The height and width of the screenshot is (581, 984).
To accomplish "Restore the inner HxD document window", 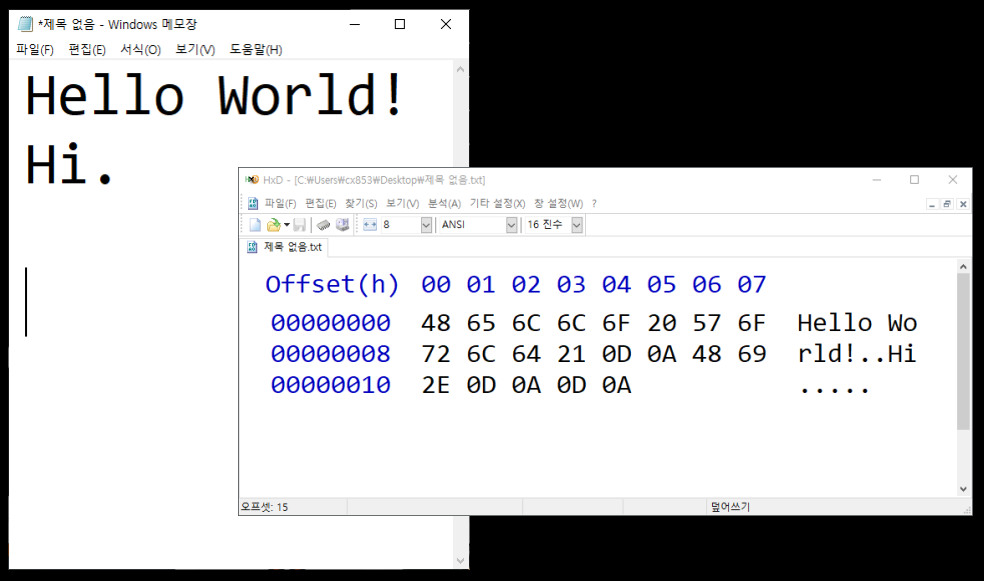I will [x=947, y=204].
